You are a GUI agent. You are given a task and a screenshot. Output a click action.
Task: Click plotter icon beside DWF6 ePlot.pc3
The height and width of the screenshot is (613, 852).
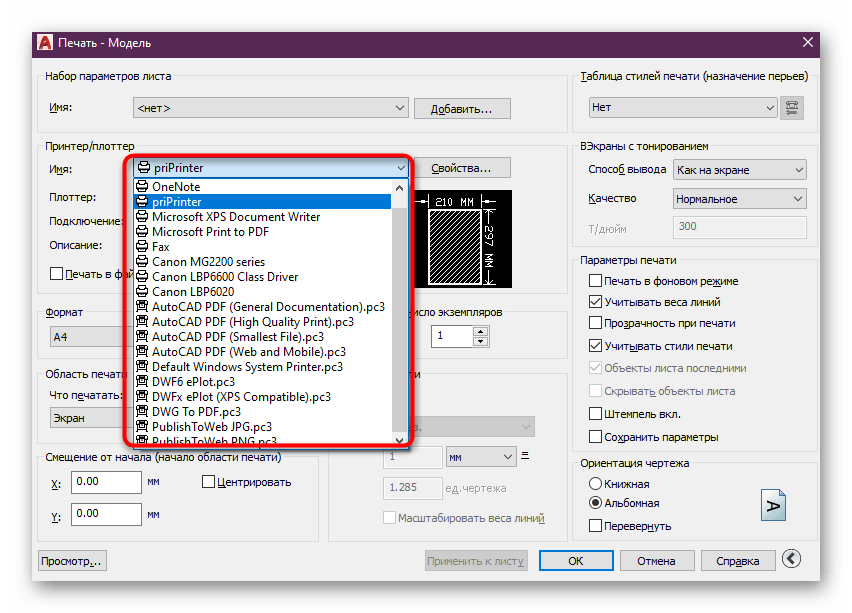coord(143,382)
